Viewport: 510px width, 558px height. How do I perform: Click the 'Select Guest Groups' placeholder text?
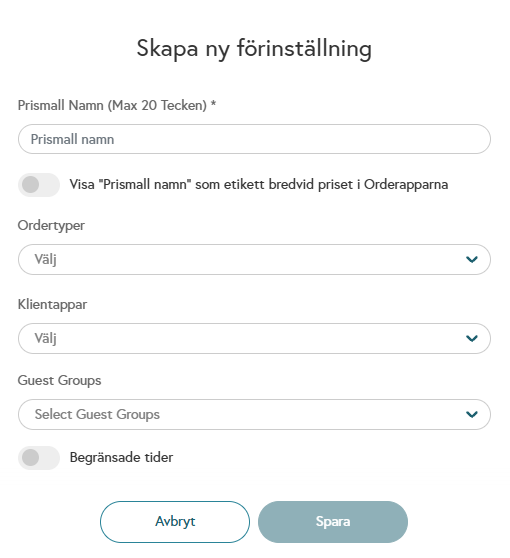pos(97,415)
